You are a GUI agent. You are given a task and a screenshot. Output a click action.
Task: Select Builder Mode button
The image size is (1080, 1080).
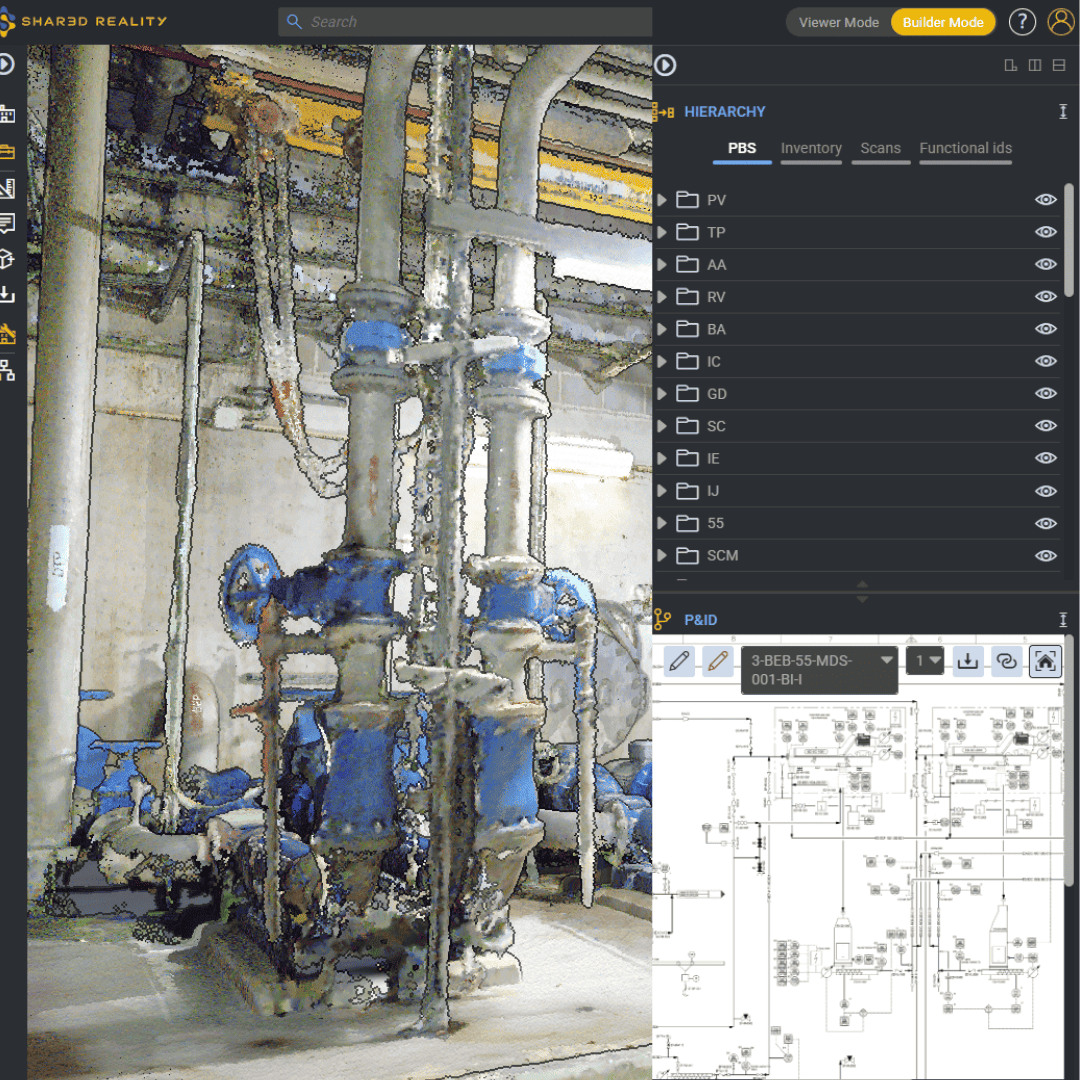943,22
